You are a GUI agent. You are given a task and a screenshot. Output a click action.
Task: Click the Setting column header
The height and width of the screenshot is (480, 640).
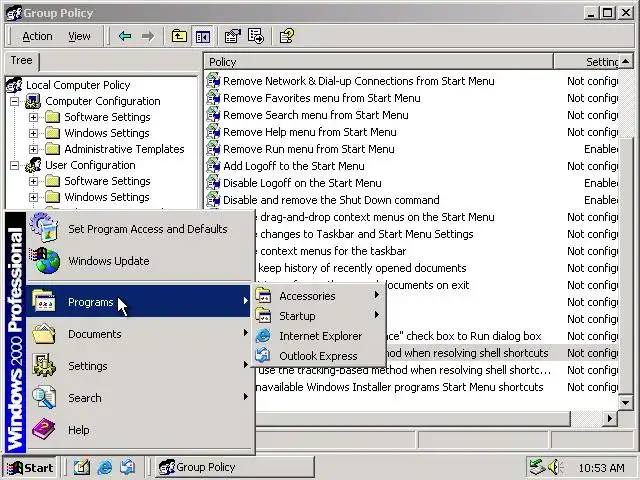[586, 62]
